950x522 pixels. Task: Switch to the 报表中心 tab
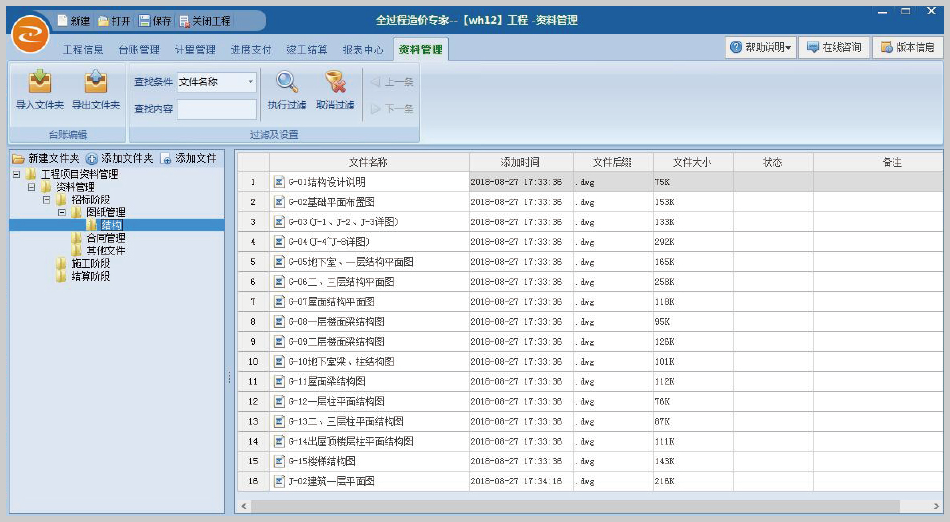[362, 49]
